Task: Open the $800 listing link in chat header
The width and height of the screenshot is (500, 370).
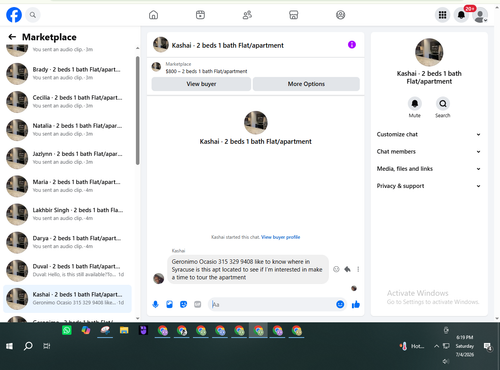Action: [x=206, y=71]
